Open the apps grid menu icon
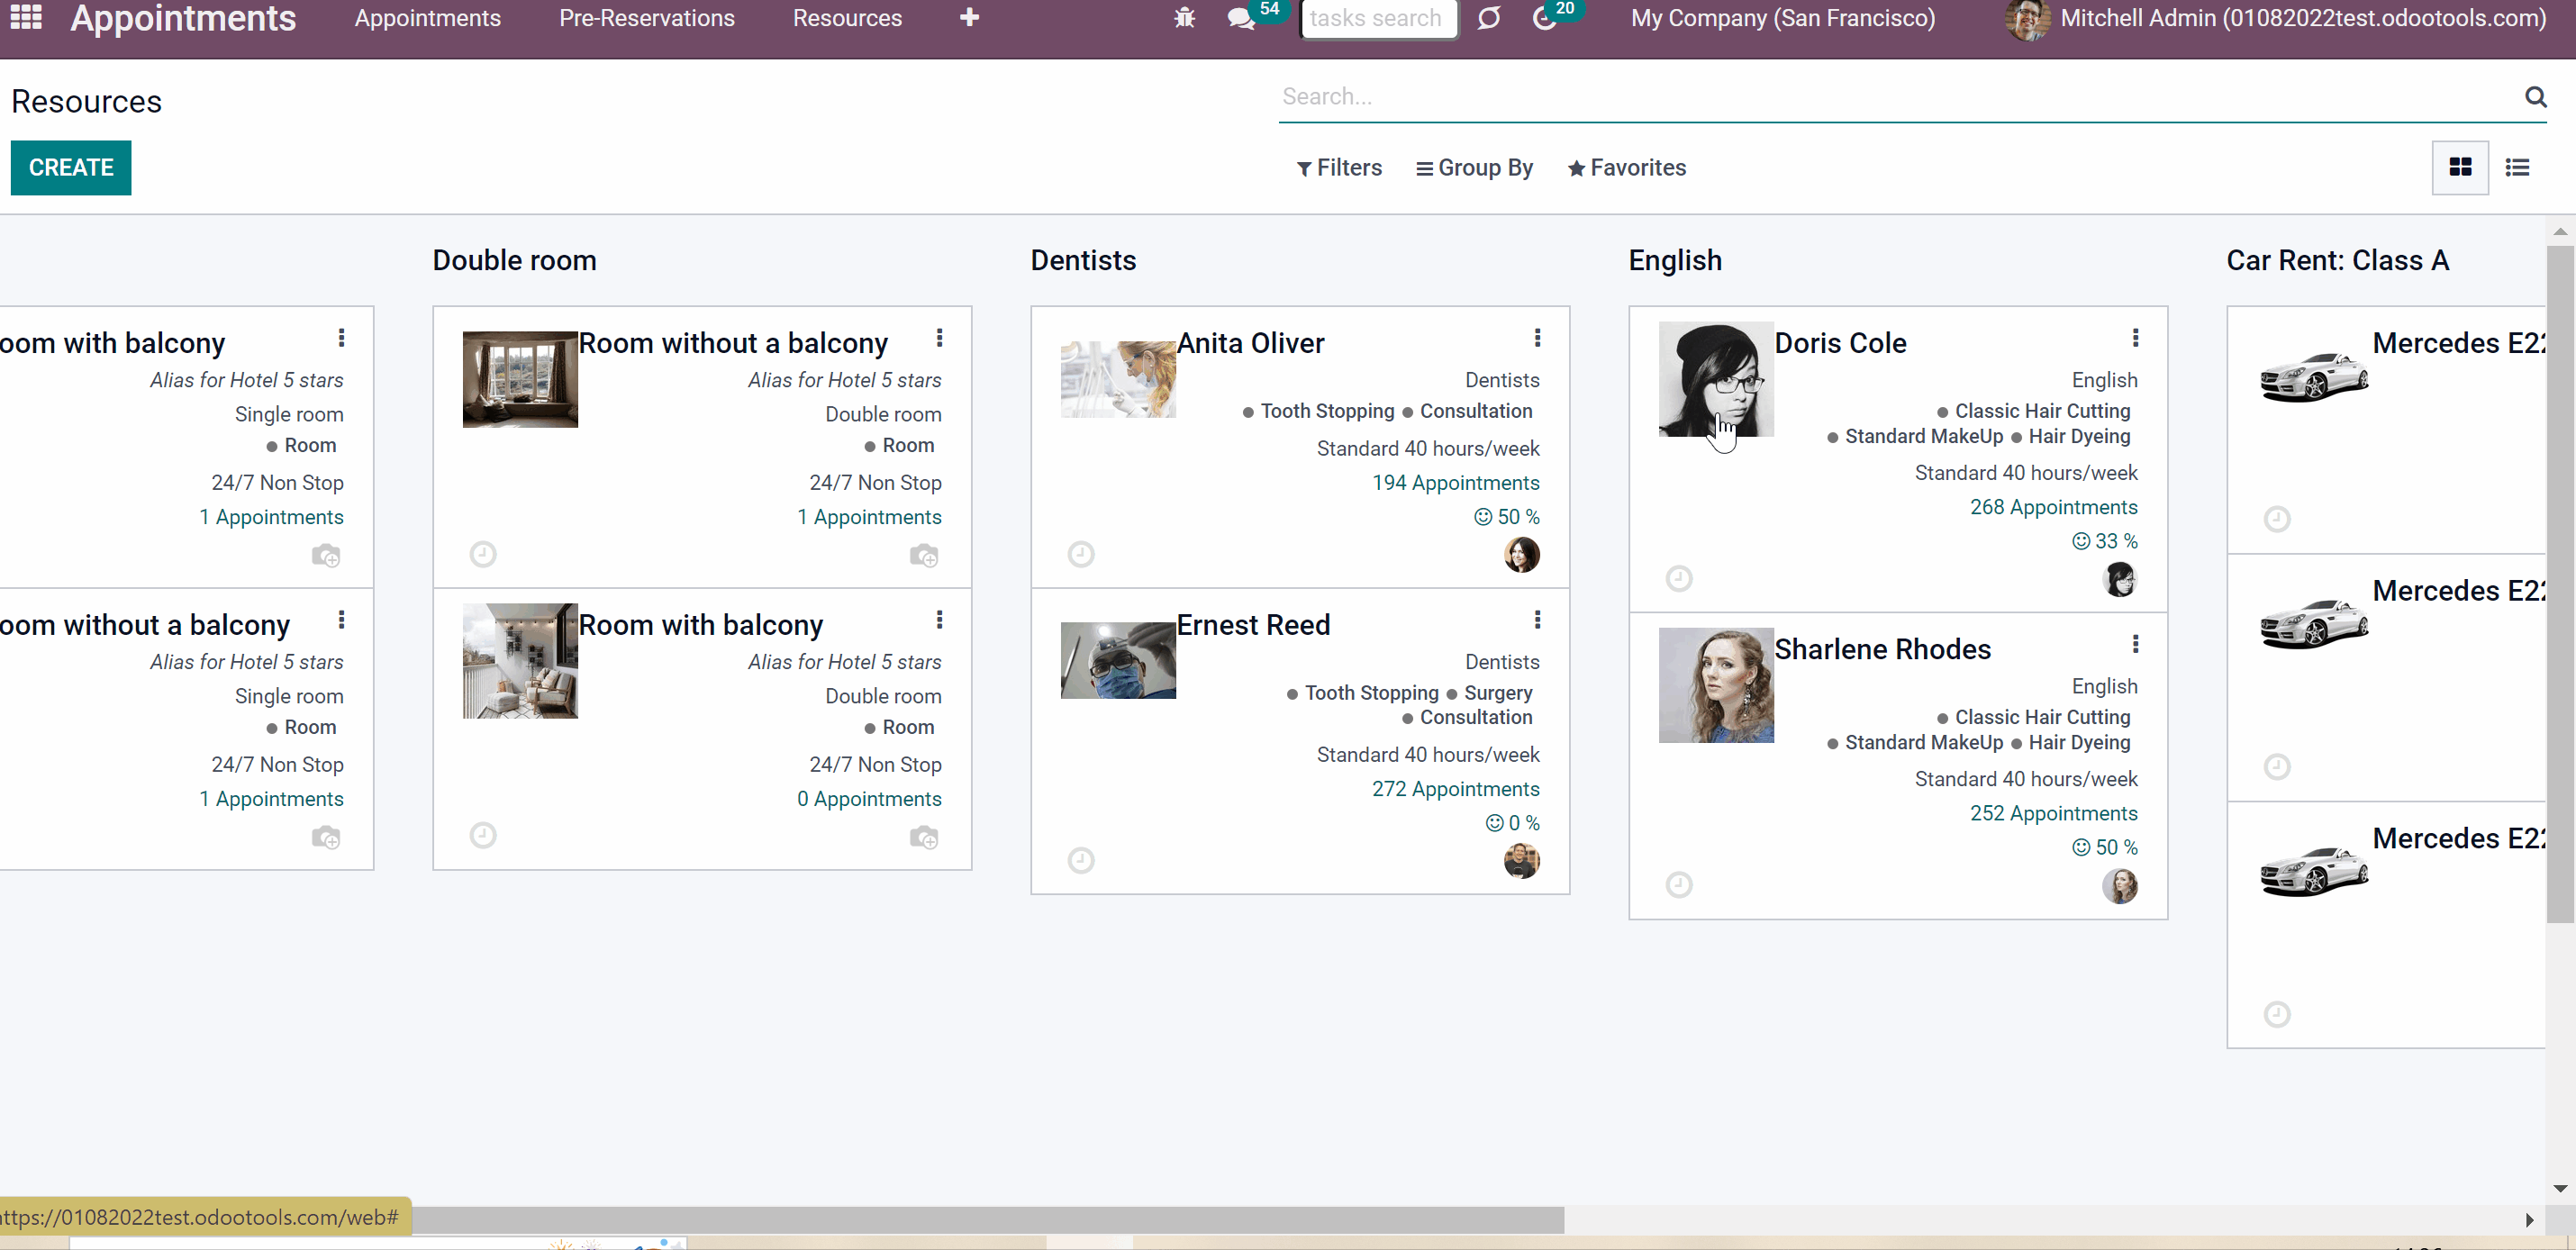The width and height of the screenshot is (2576, 1250). 26,17
